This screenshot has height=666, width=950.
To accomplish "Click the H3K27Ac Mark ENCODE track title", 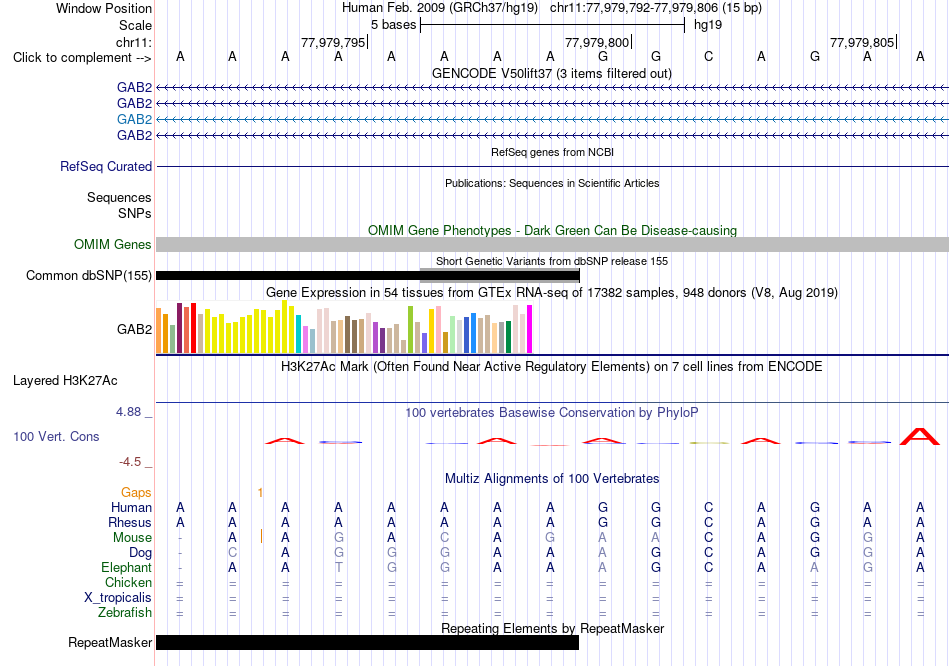I will 552,367.
